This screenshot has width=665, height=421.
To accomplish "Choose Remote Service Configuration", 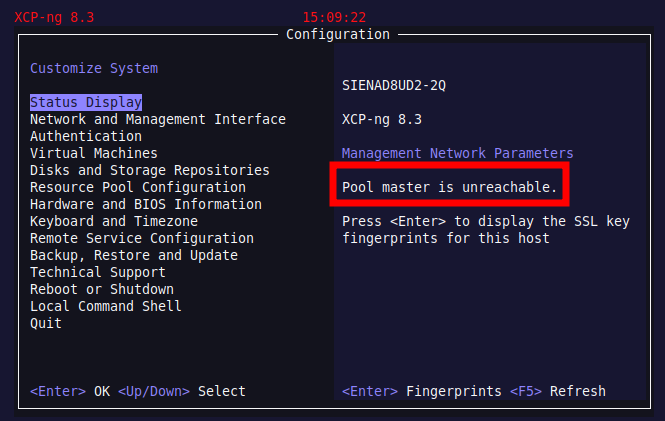I will (142, 238).
